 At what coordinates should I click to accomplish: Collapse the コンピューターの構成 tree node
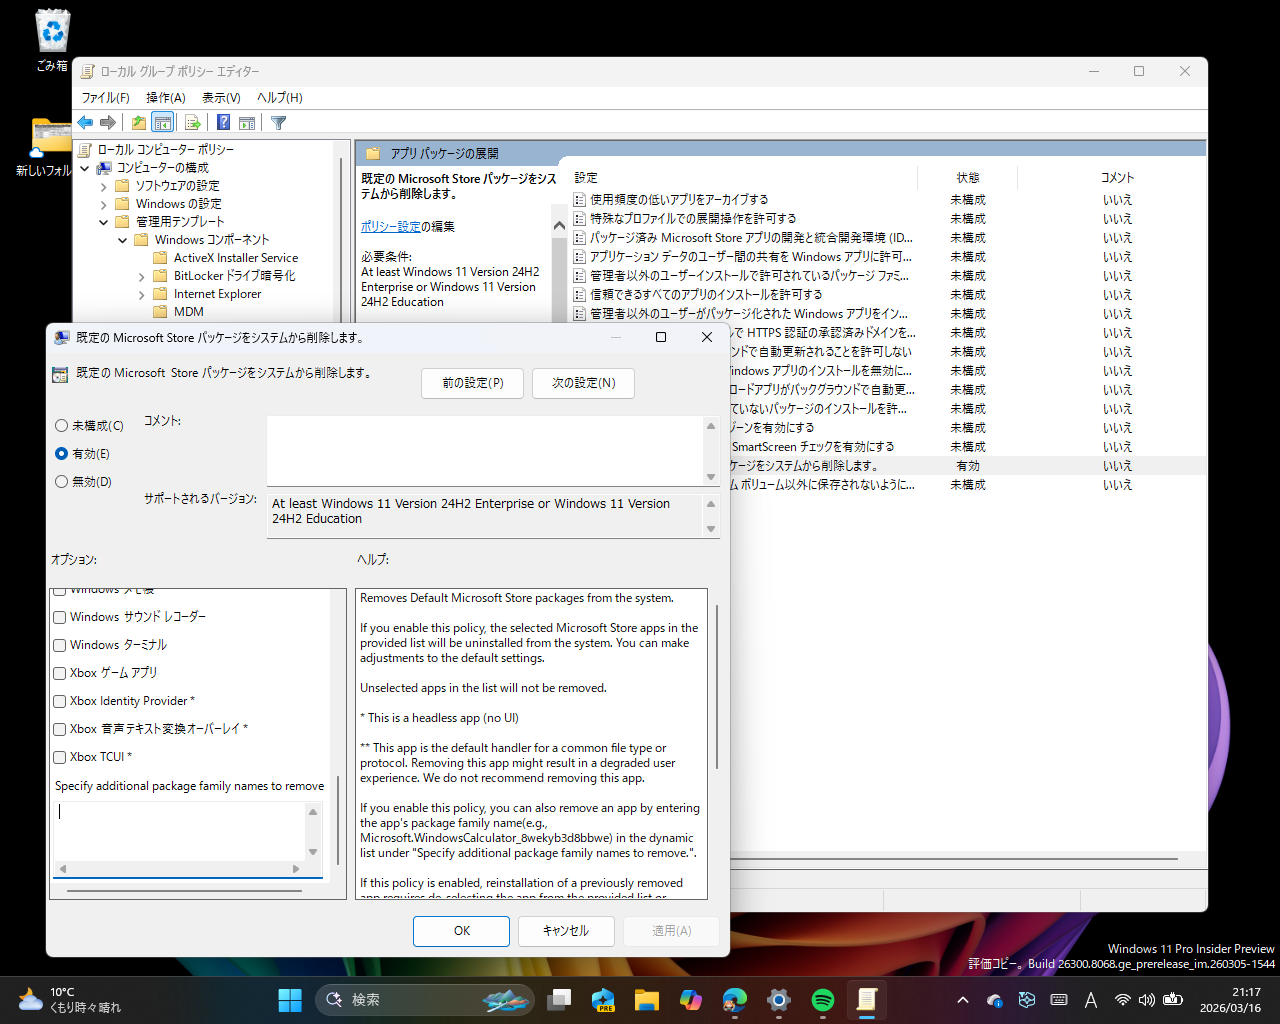pos(85,168)
